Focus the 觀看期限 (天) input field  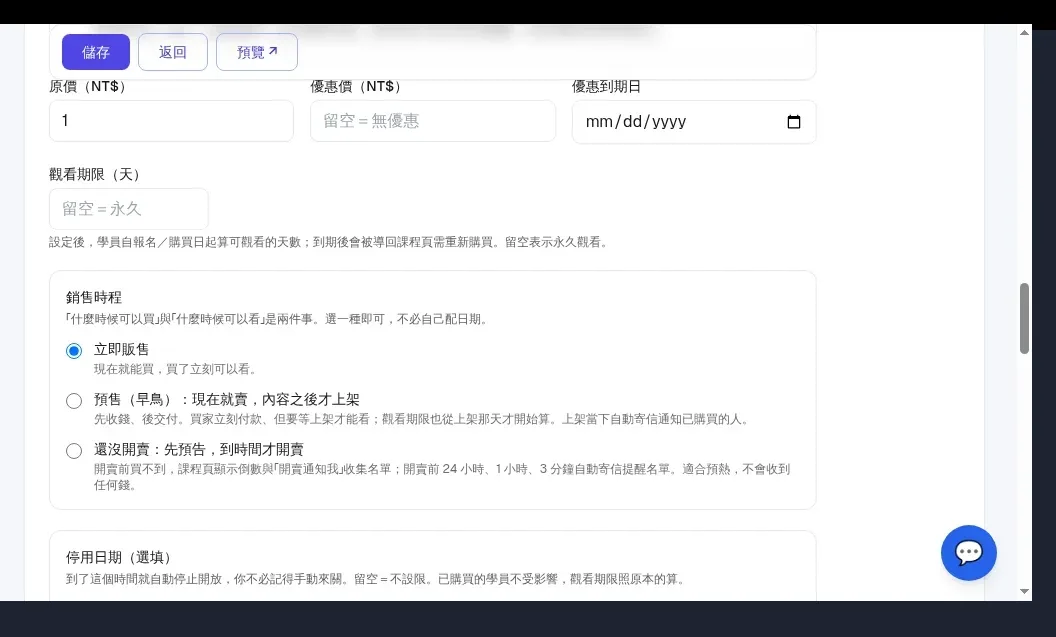pyautogui.click(x=129, y=209)
